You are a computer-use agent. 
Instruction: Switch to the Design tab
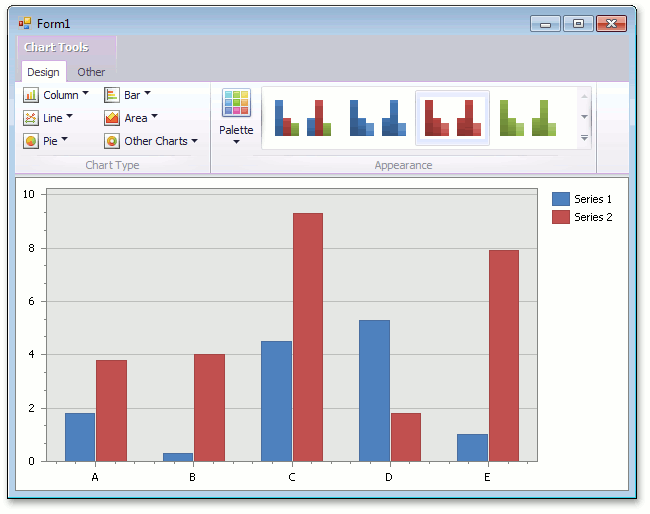43,72
